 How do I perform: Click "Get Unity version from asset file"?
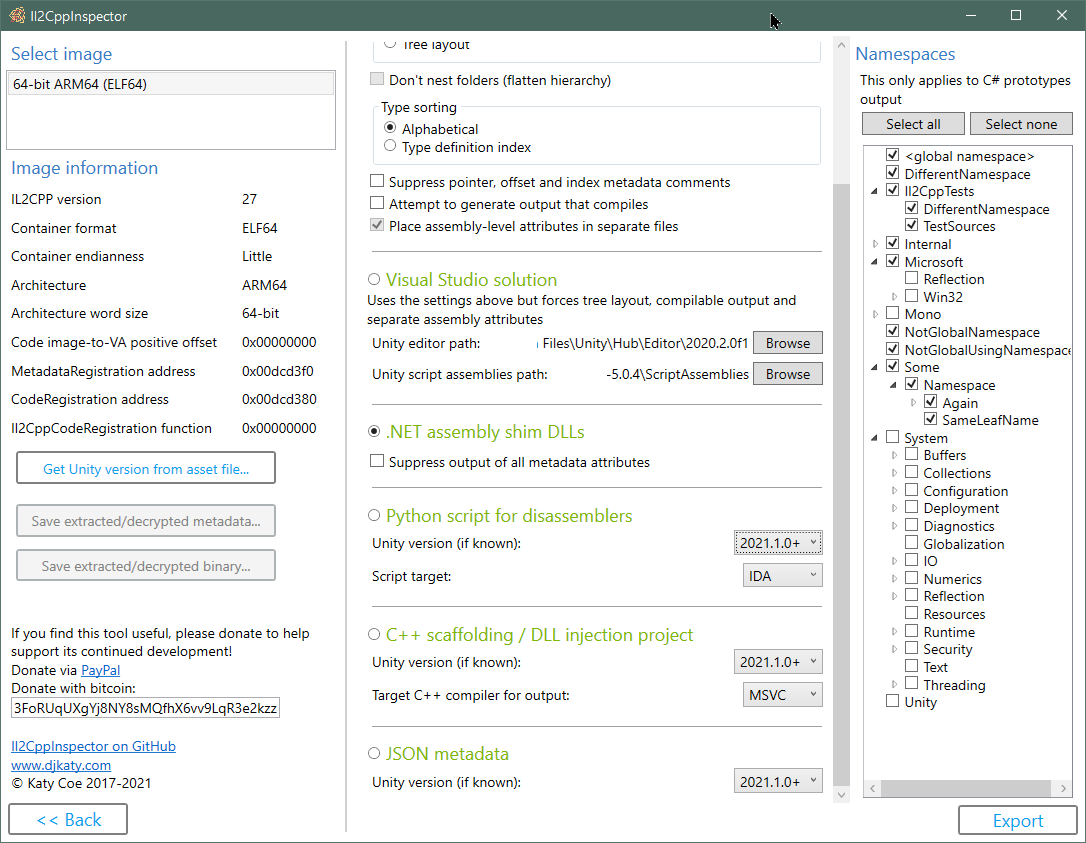coord(145,467)
